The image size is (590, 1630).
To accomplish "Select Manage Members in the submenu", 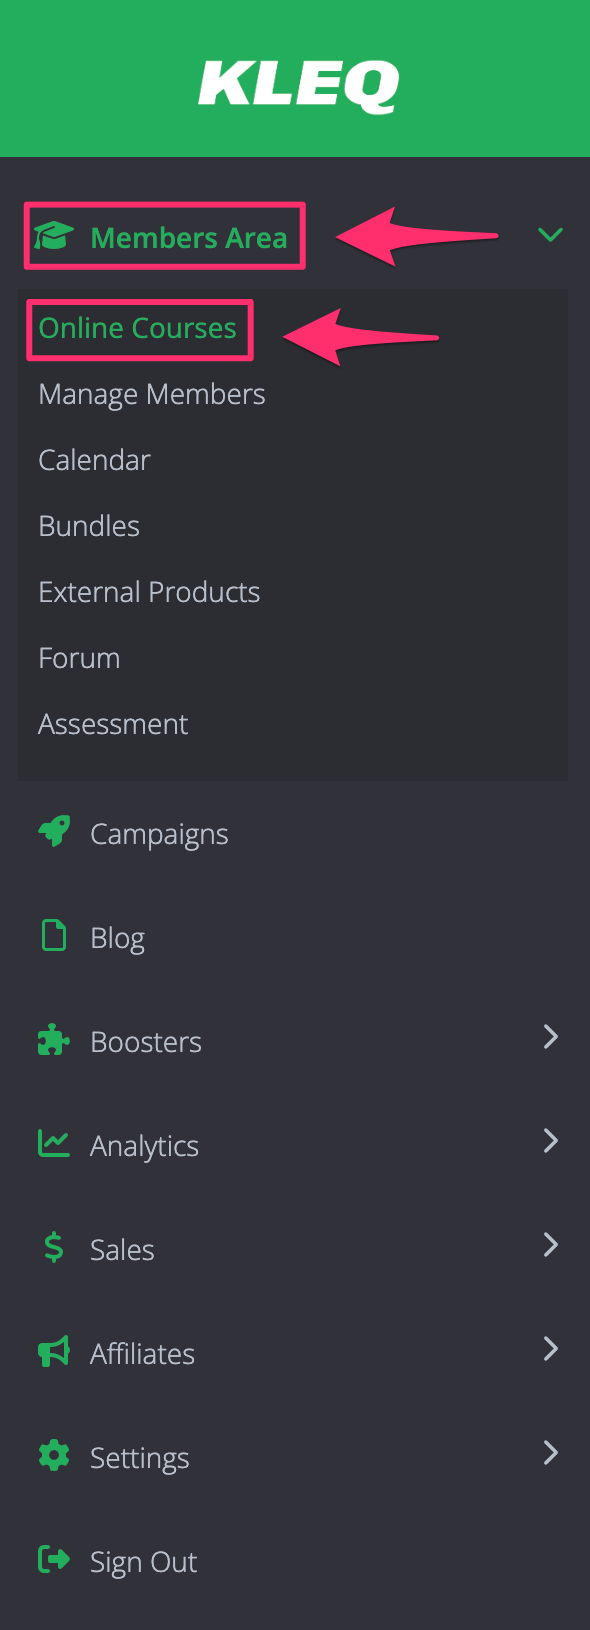I will (152, 394).
